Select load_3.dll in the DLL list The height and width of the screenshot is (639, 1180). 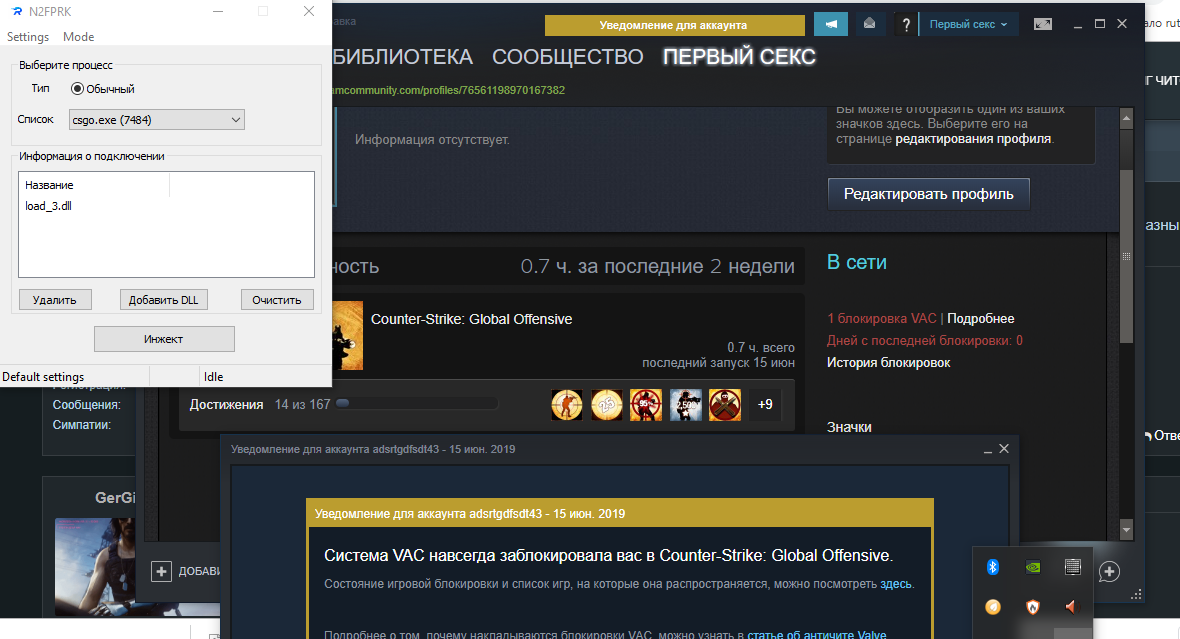point(48,205)
